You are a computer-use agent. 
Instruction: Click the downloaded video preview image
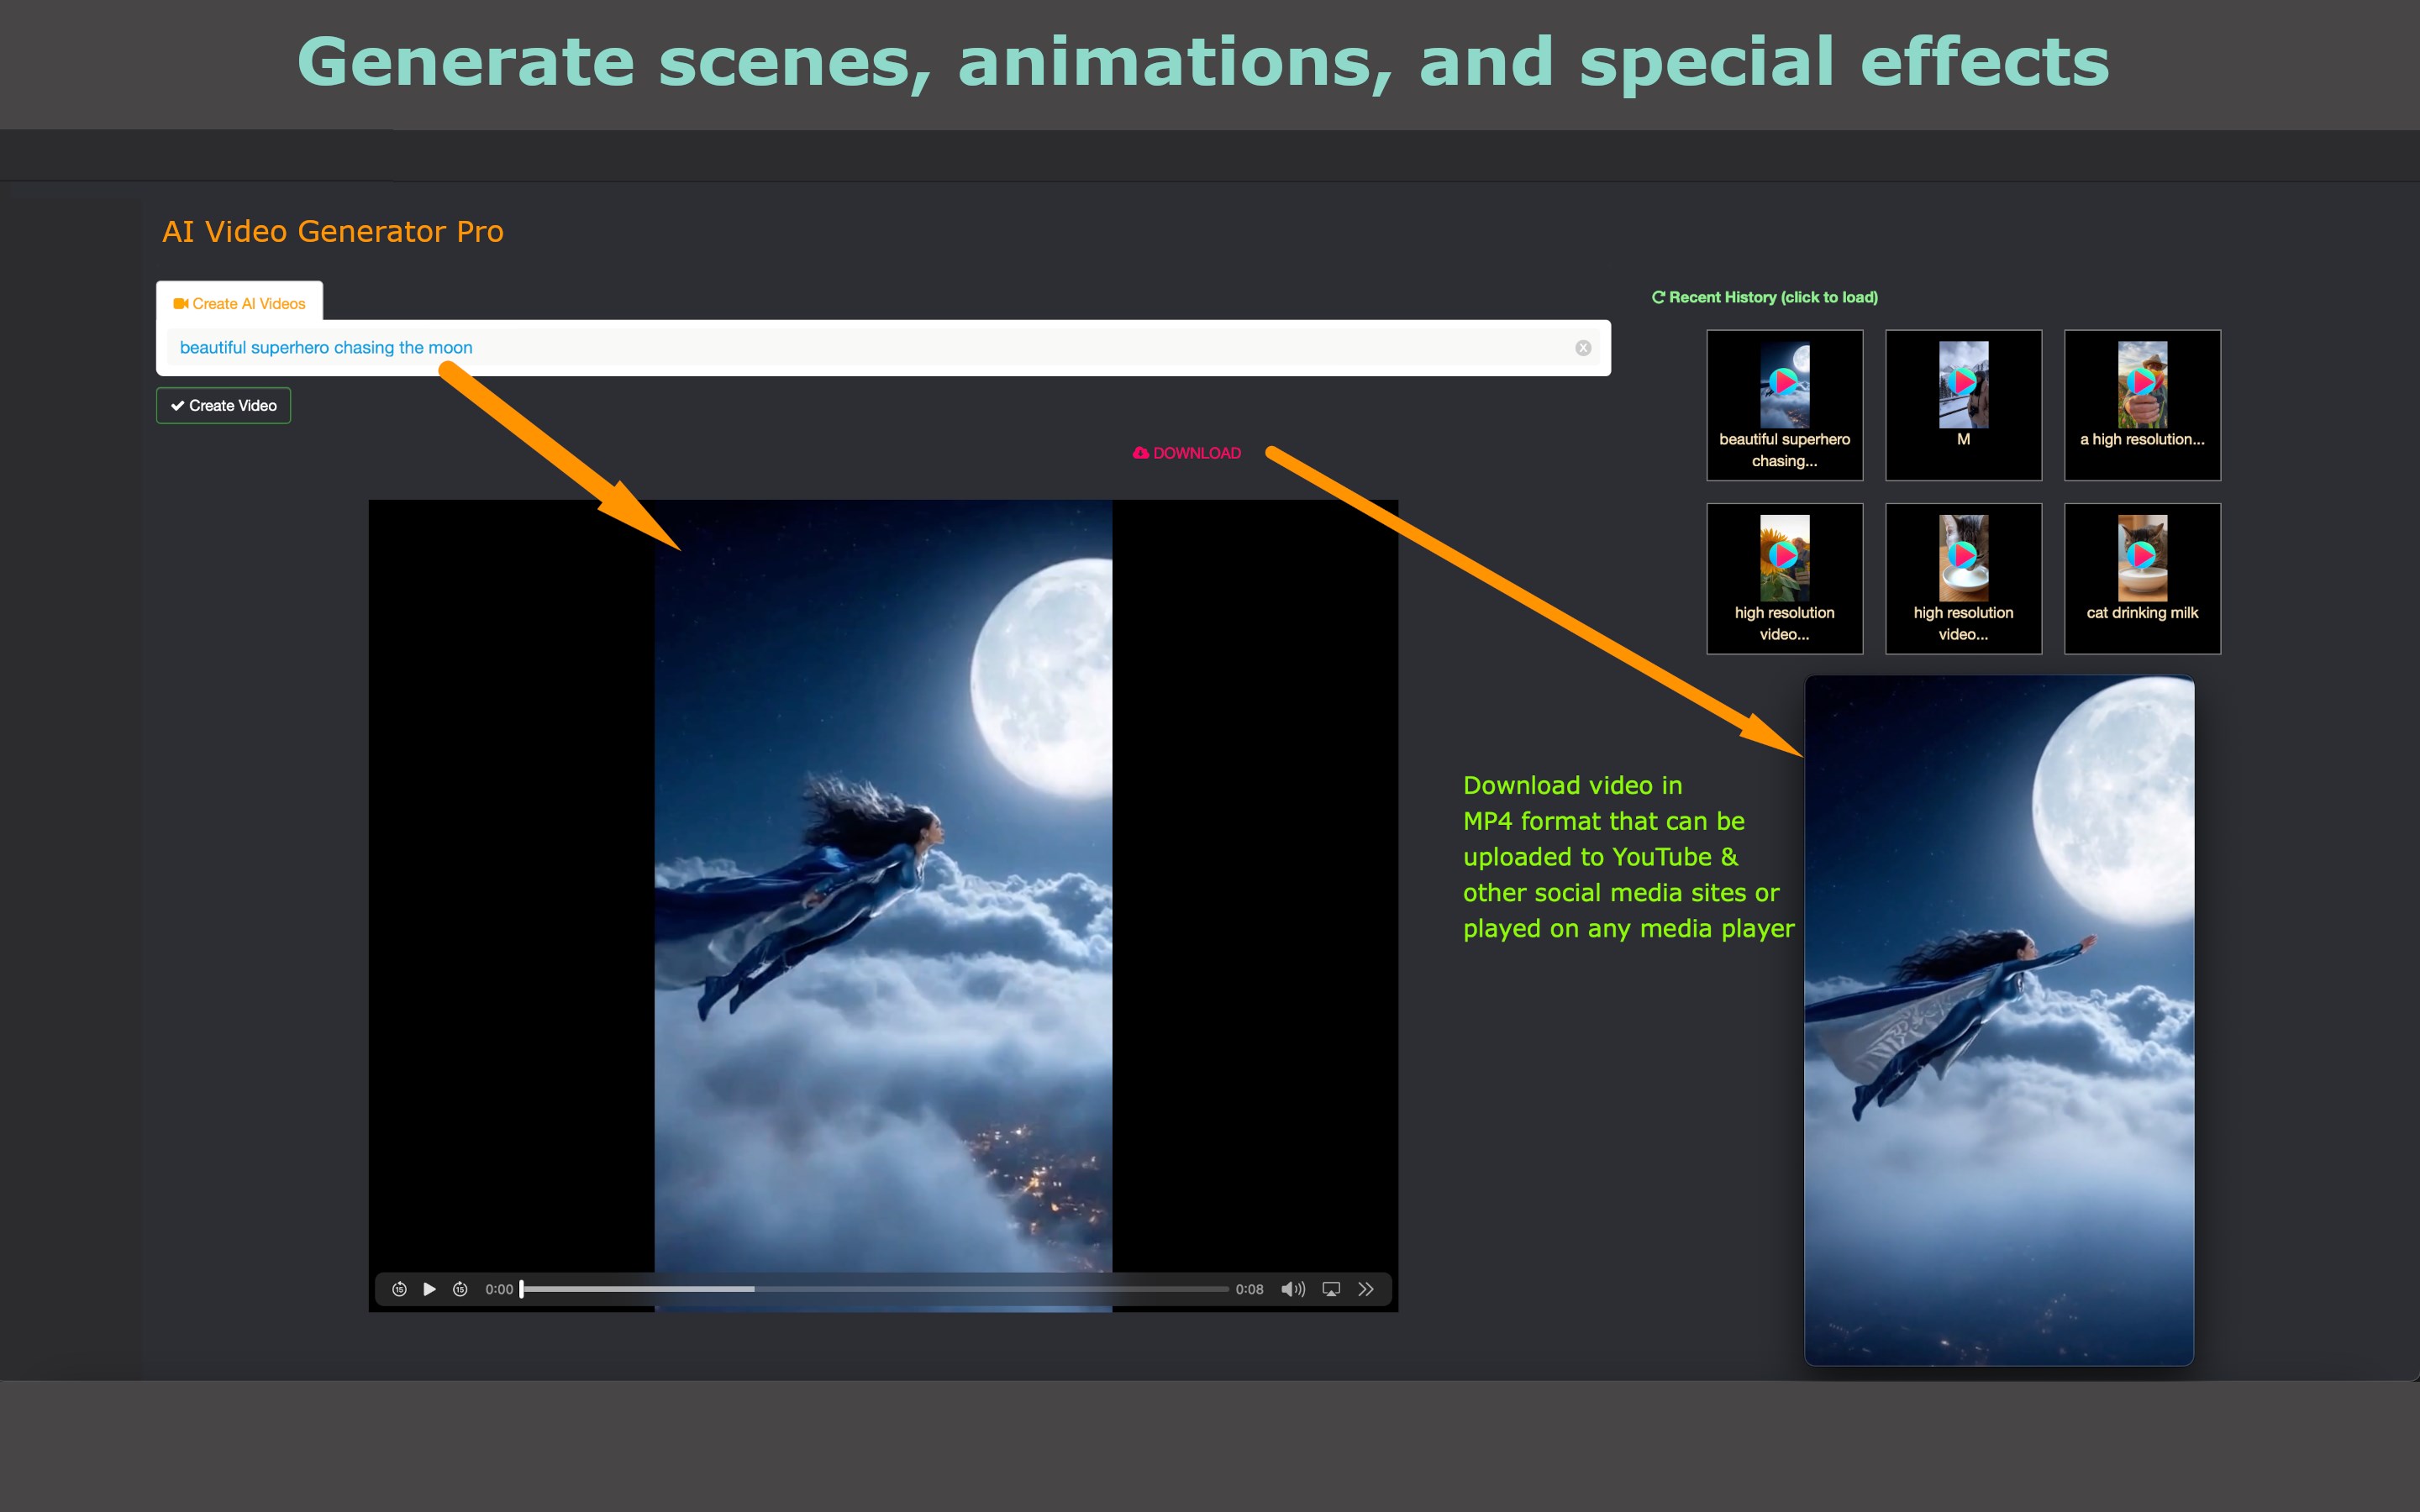pyautogui.click(x=1999, y=1020)
